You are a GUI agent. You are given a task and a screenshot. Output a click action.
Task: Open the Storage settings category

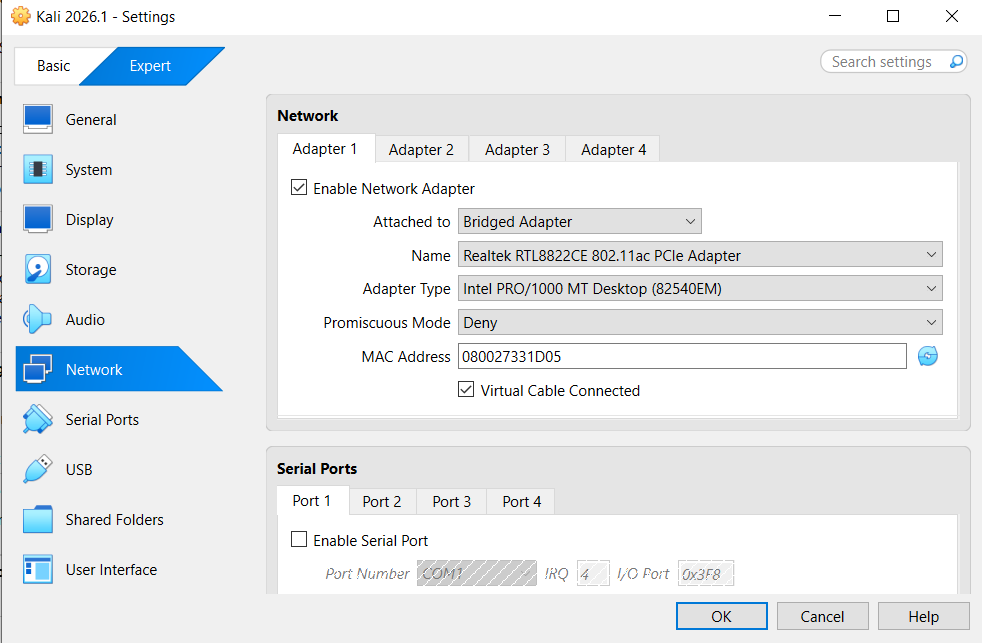(91, 270)
